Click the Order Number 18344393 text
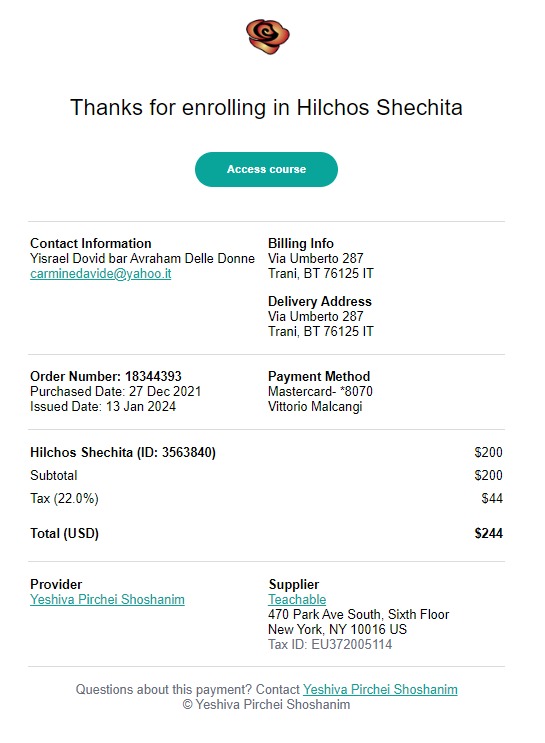This screenshot has height=743, width=545. click(x=106, y=376)
